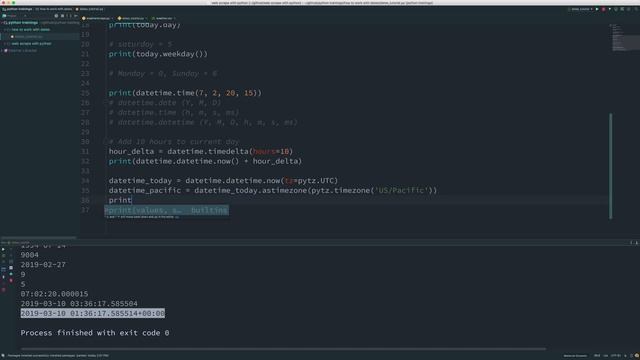This screenshot has height=360, width=640.
Task: Click the console horizontal scrollbar
Action: point(283,349)
